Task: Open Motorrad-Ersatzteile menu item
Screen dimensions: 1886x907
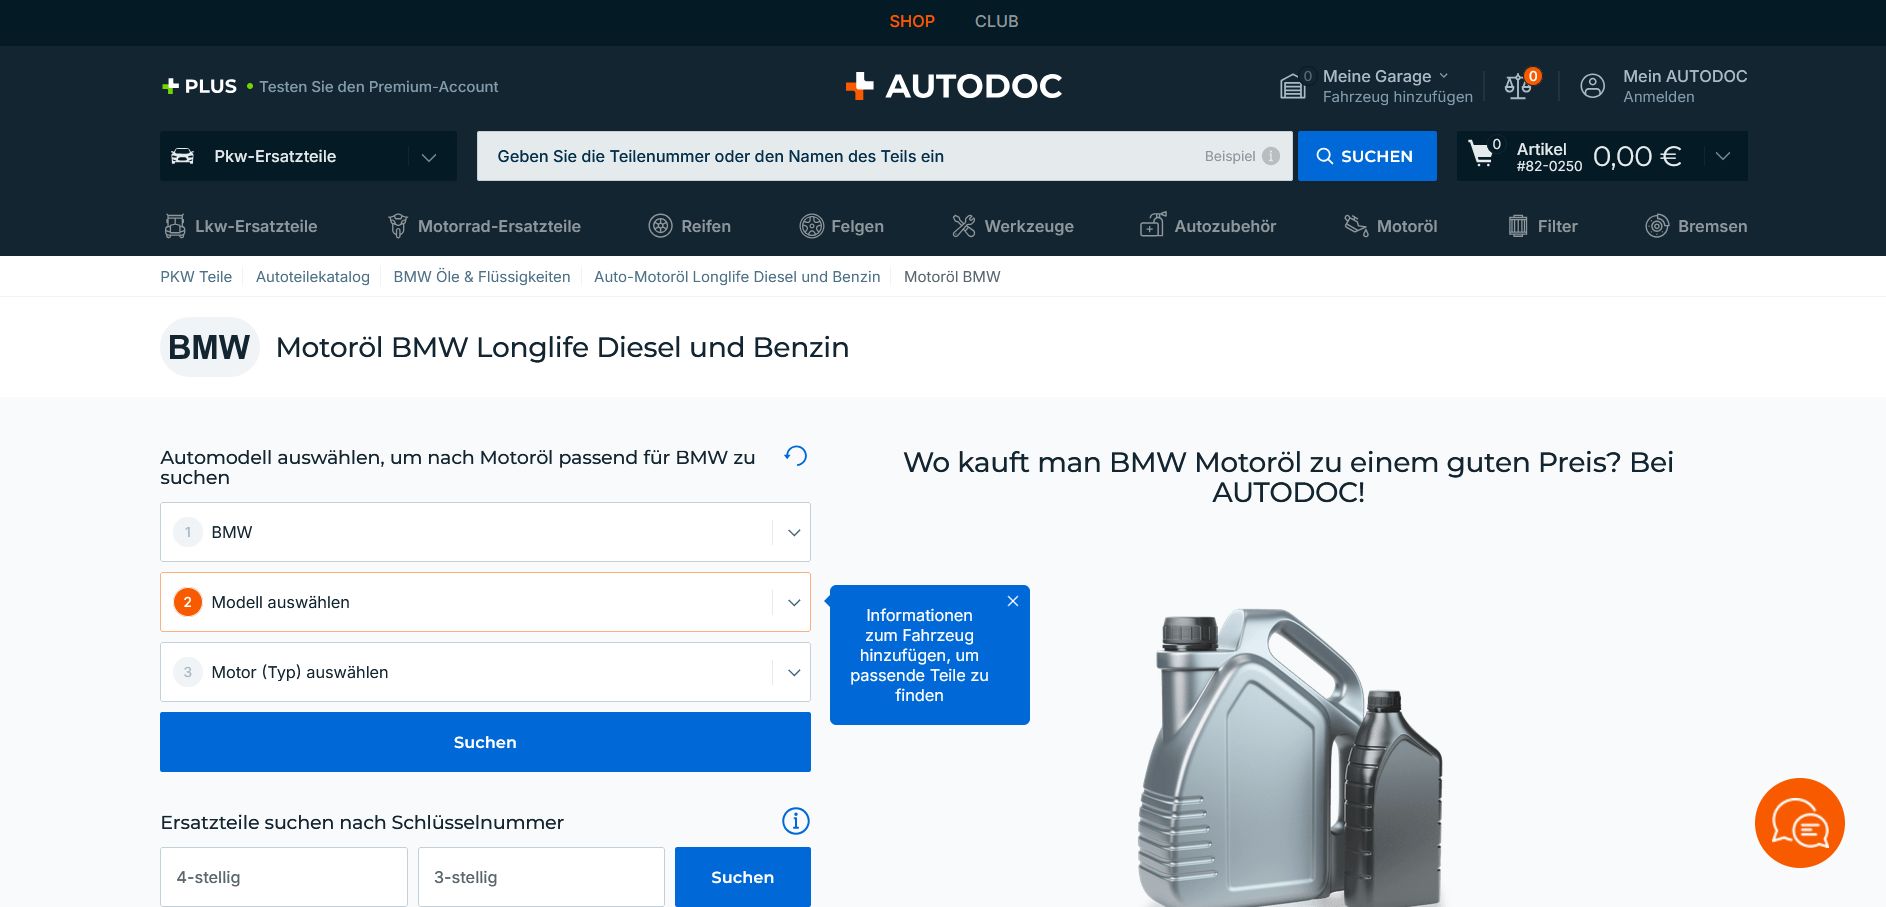Action: click(499, 226)
